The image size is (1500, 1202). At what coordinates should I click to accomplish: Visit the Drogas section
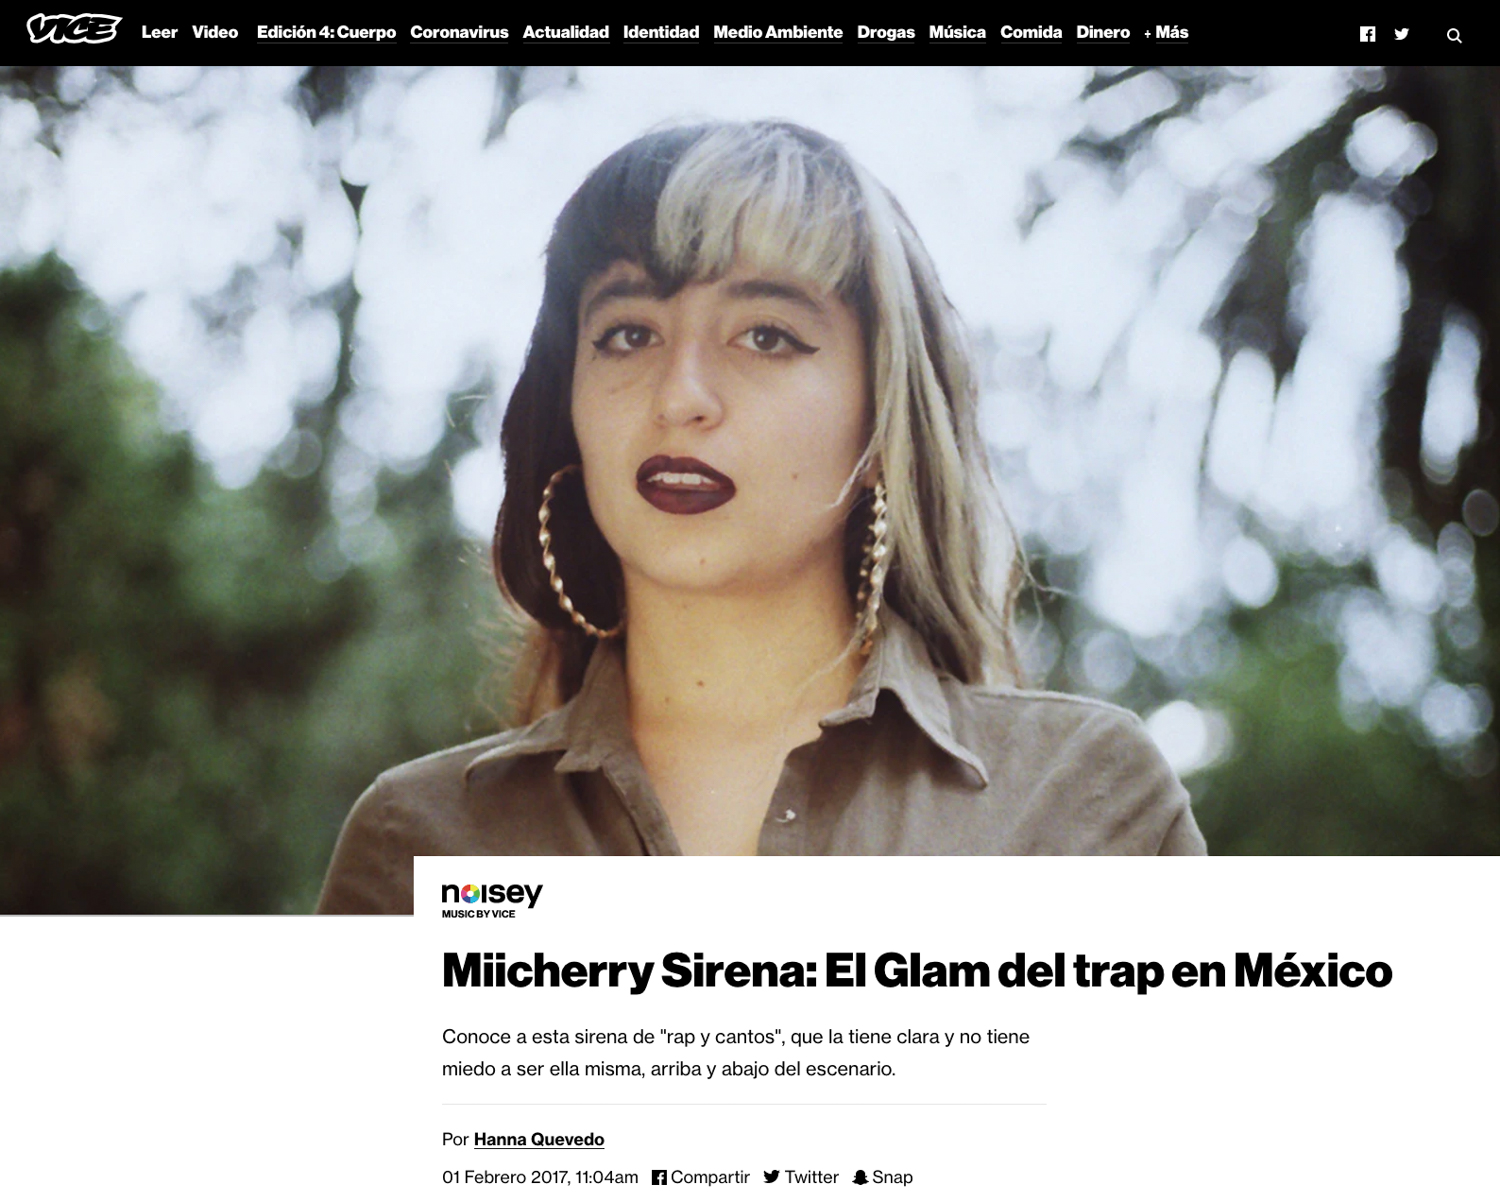pyautogui.click(x=886, y=32)
